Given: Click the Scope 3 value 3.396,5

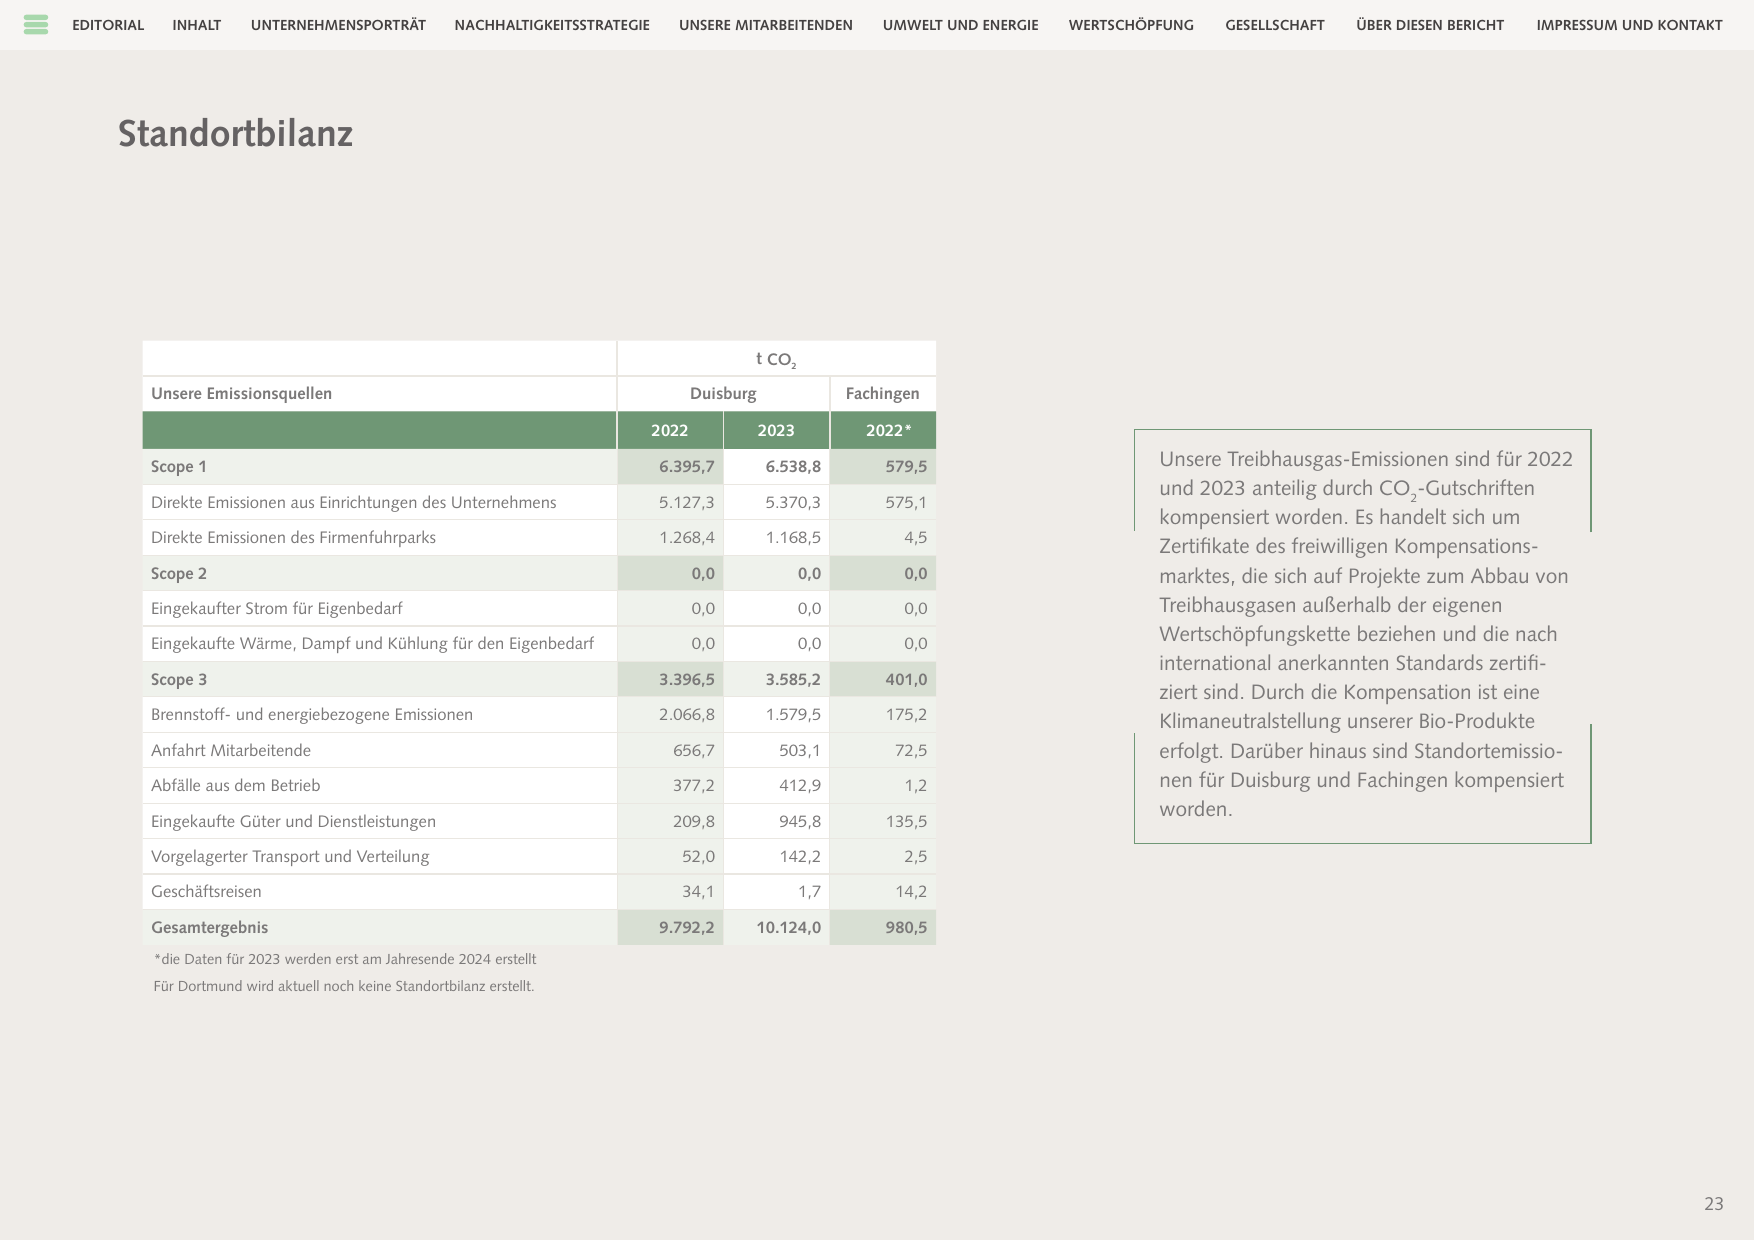Looking at the screenshot, I should [x=687, y=680].
